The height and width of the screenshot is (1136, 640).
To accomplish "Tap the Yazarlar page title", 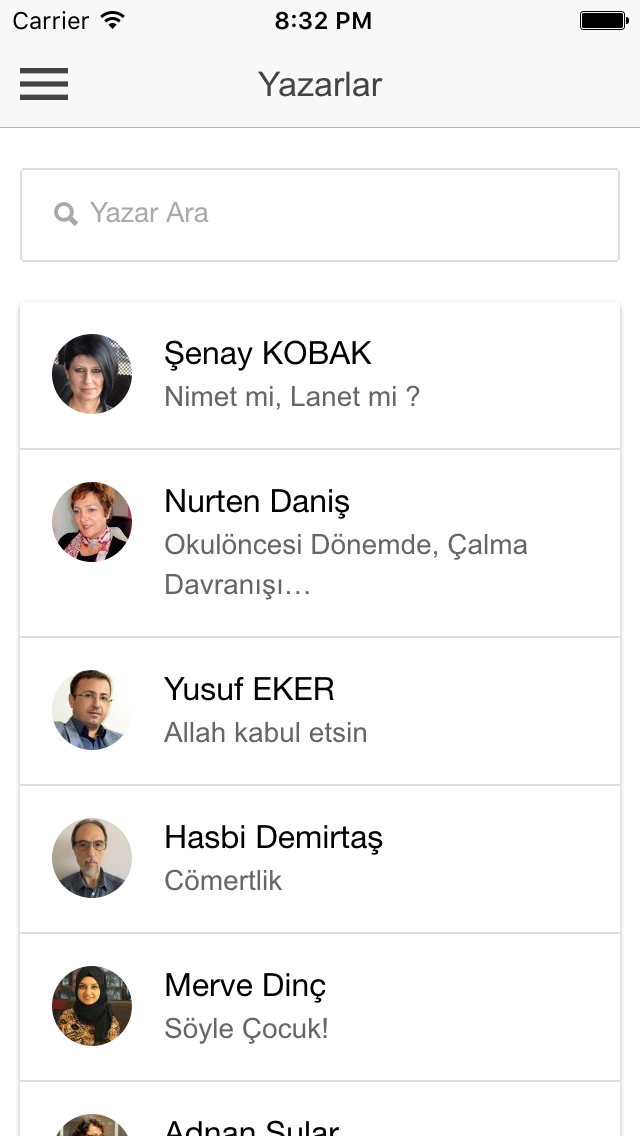I will [320, 84].
